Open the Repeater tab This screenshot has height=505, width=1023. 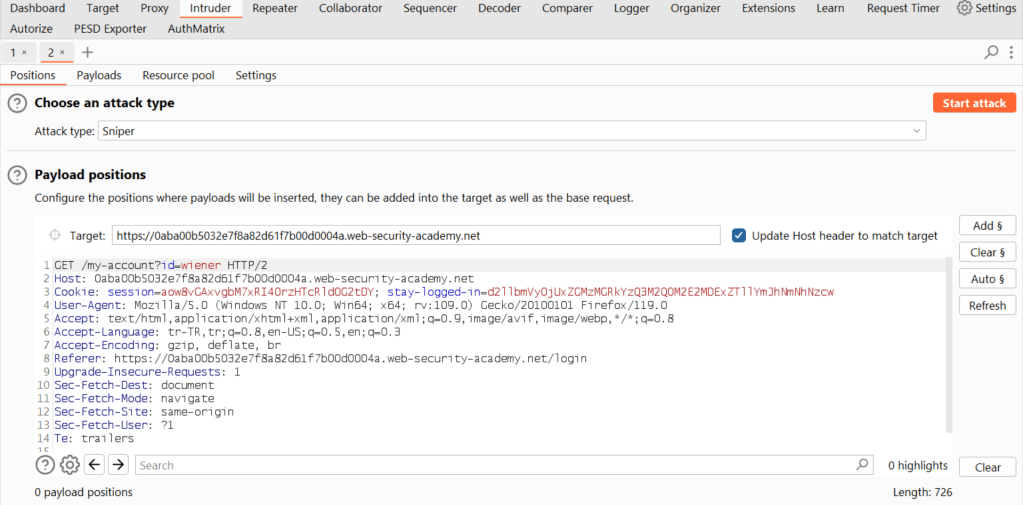274,8
